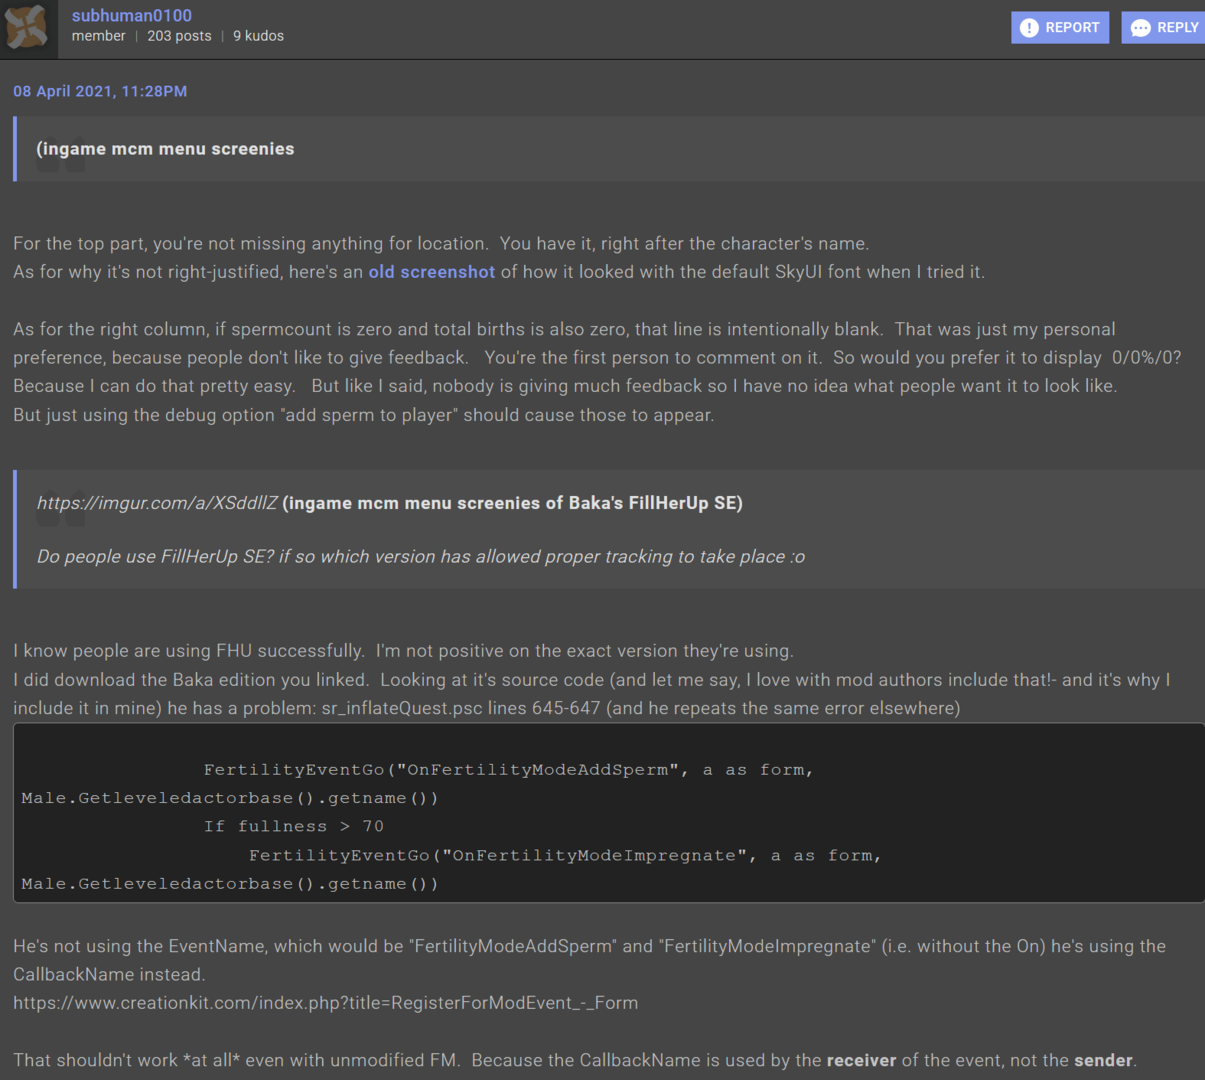Open the subhuman0100 username profile link
The width and height of the screenshot is (1205, 1080).
[x=132, y=15]
